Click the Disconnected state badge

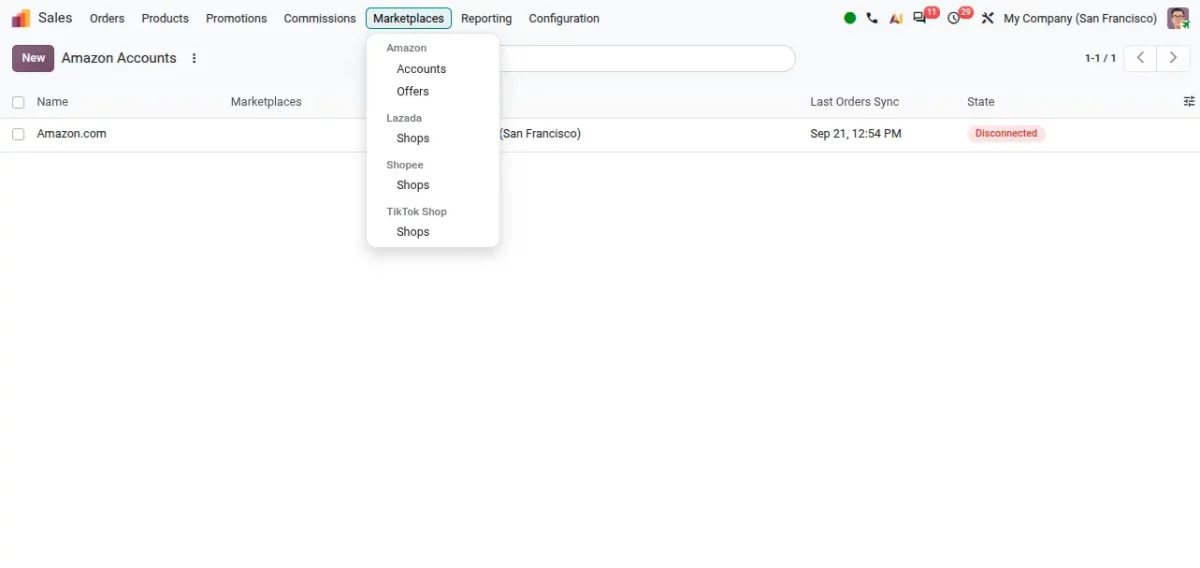point(1006,134)
